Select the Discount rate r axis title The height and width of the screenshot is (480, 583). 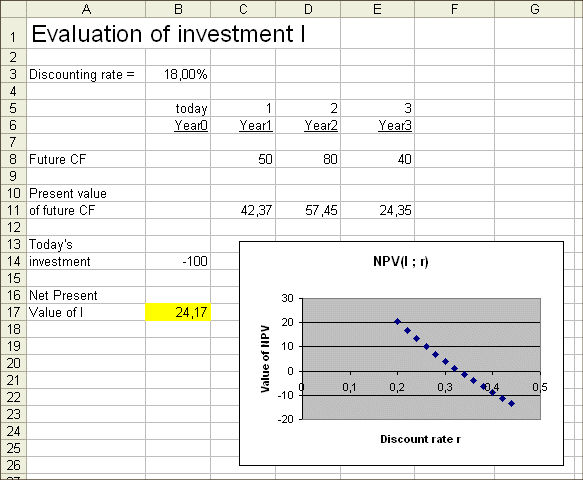click(420, 439)
